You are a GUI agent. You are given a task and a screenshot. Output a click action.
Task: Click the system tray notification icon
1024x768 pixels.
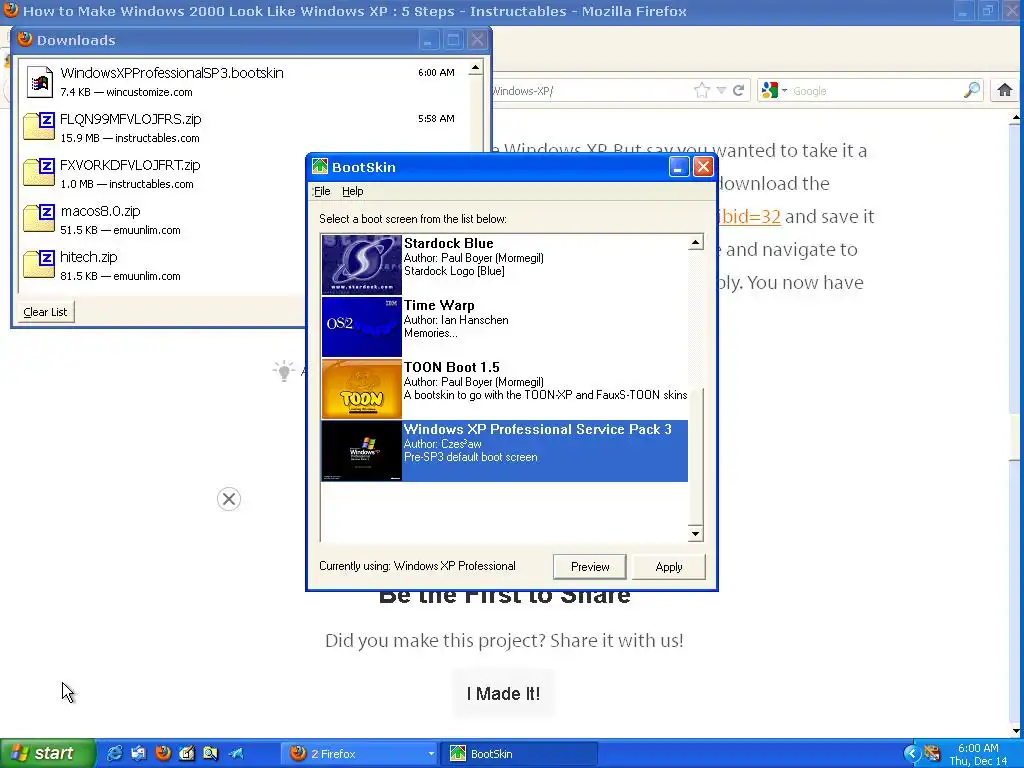pyautogui.click(x=931, y=754)
